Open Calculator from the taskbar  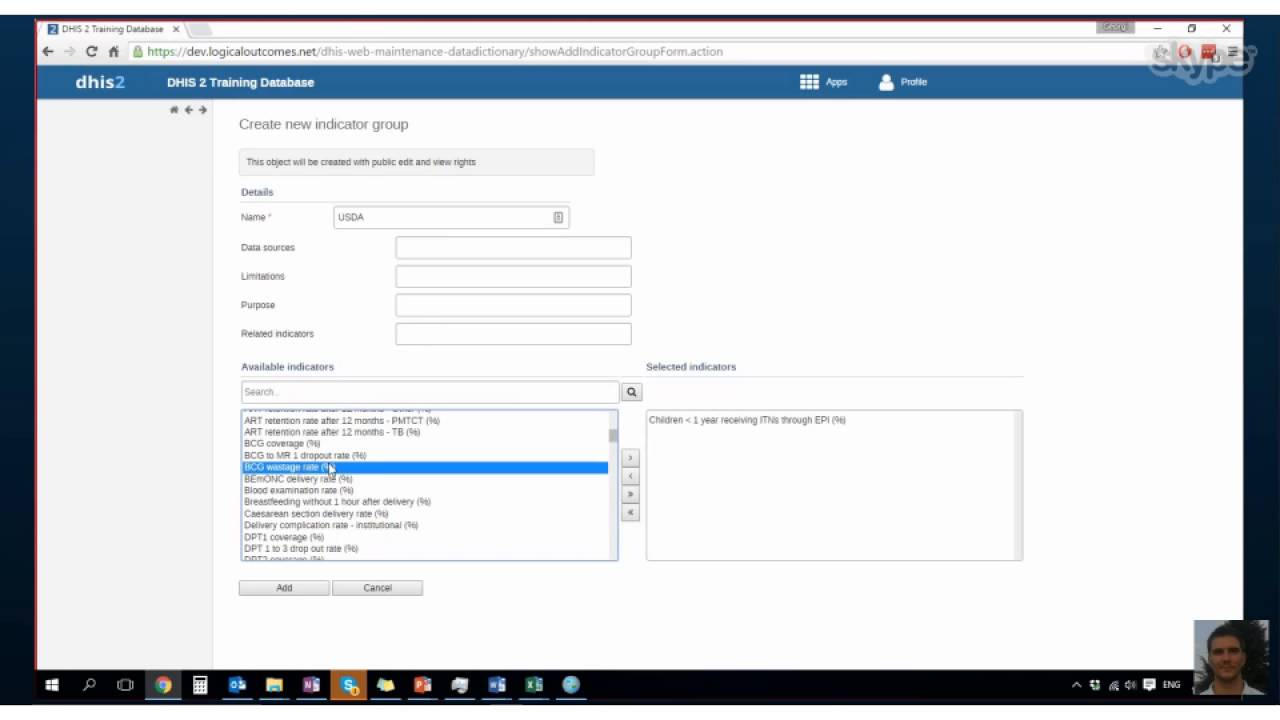click(x=200, y=685)
